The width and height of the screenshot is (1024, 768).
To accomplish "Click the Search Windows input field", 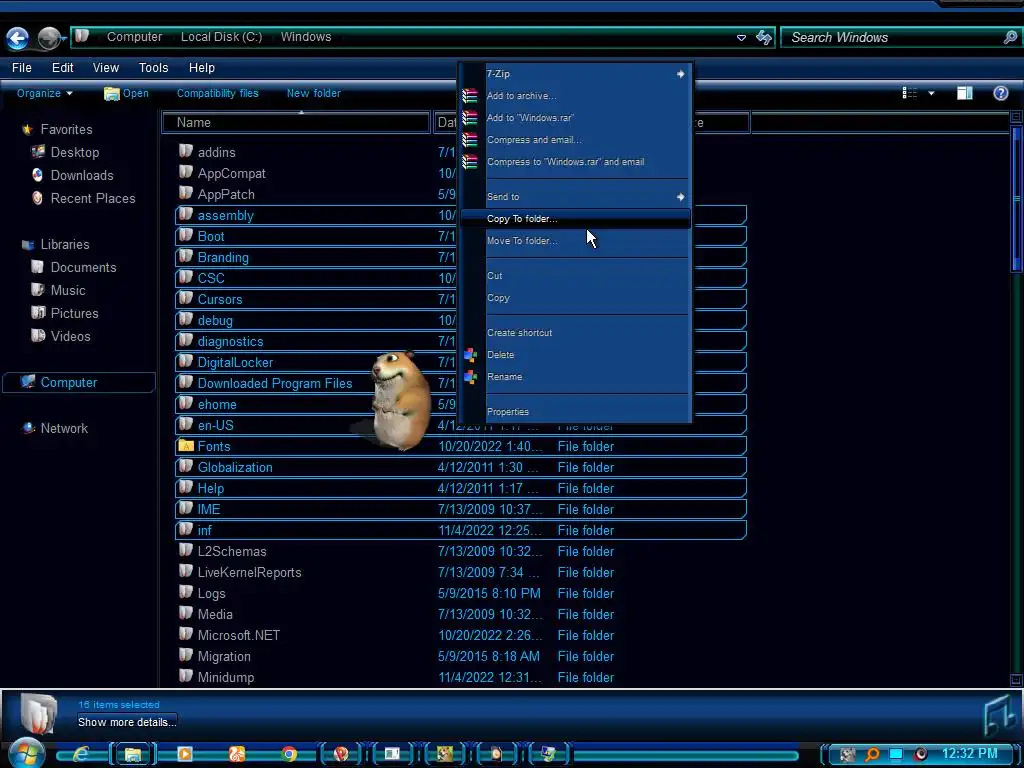I will point(893,38).
